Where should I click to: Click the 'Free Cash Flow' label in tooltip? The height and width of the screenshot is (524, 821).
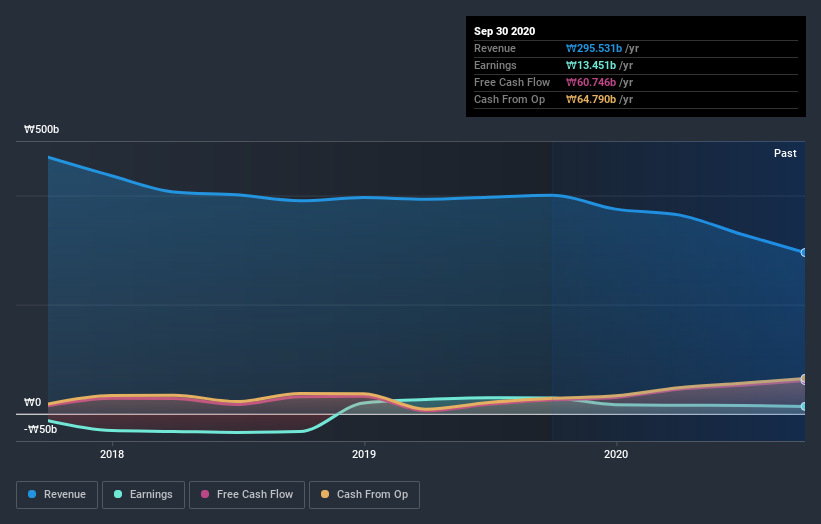click(512, 82)
